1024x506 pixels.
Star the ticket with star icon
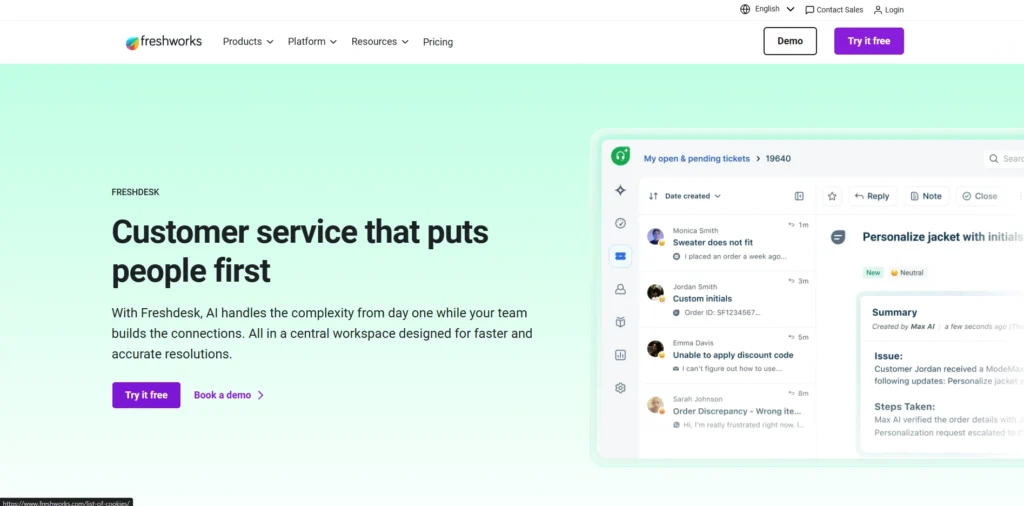pyautogui.click(x=832, y=196)
